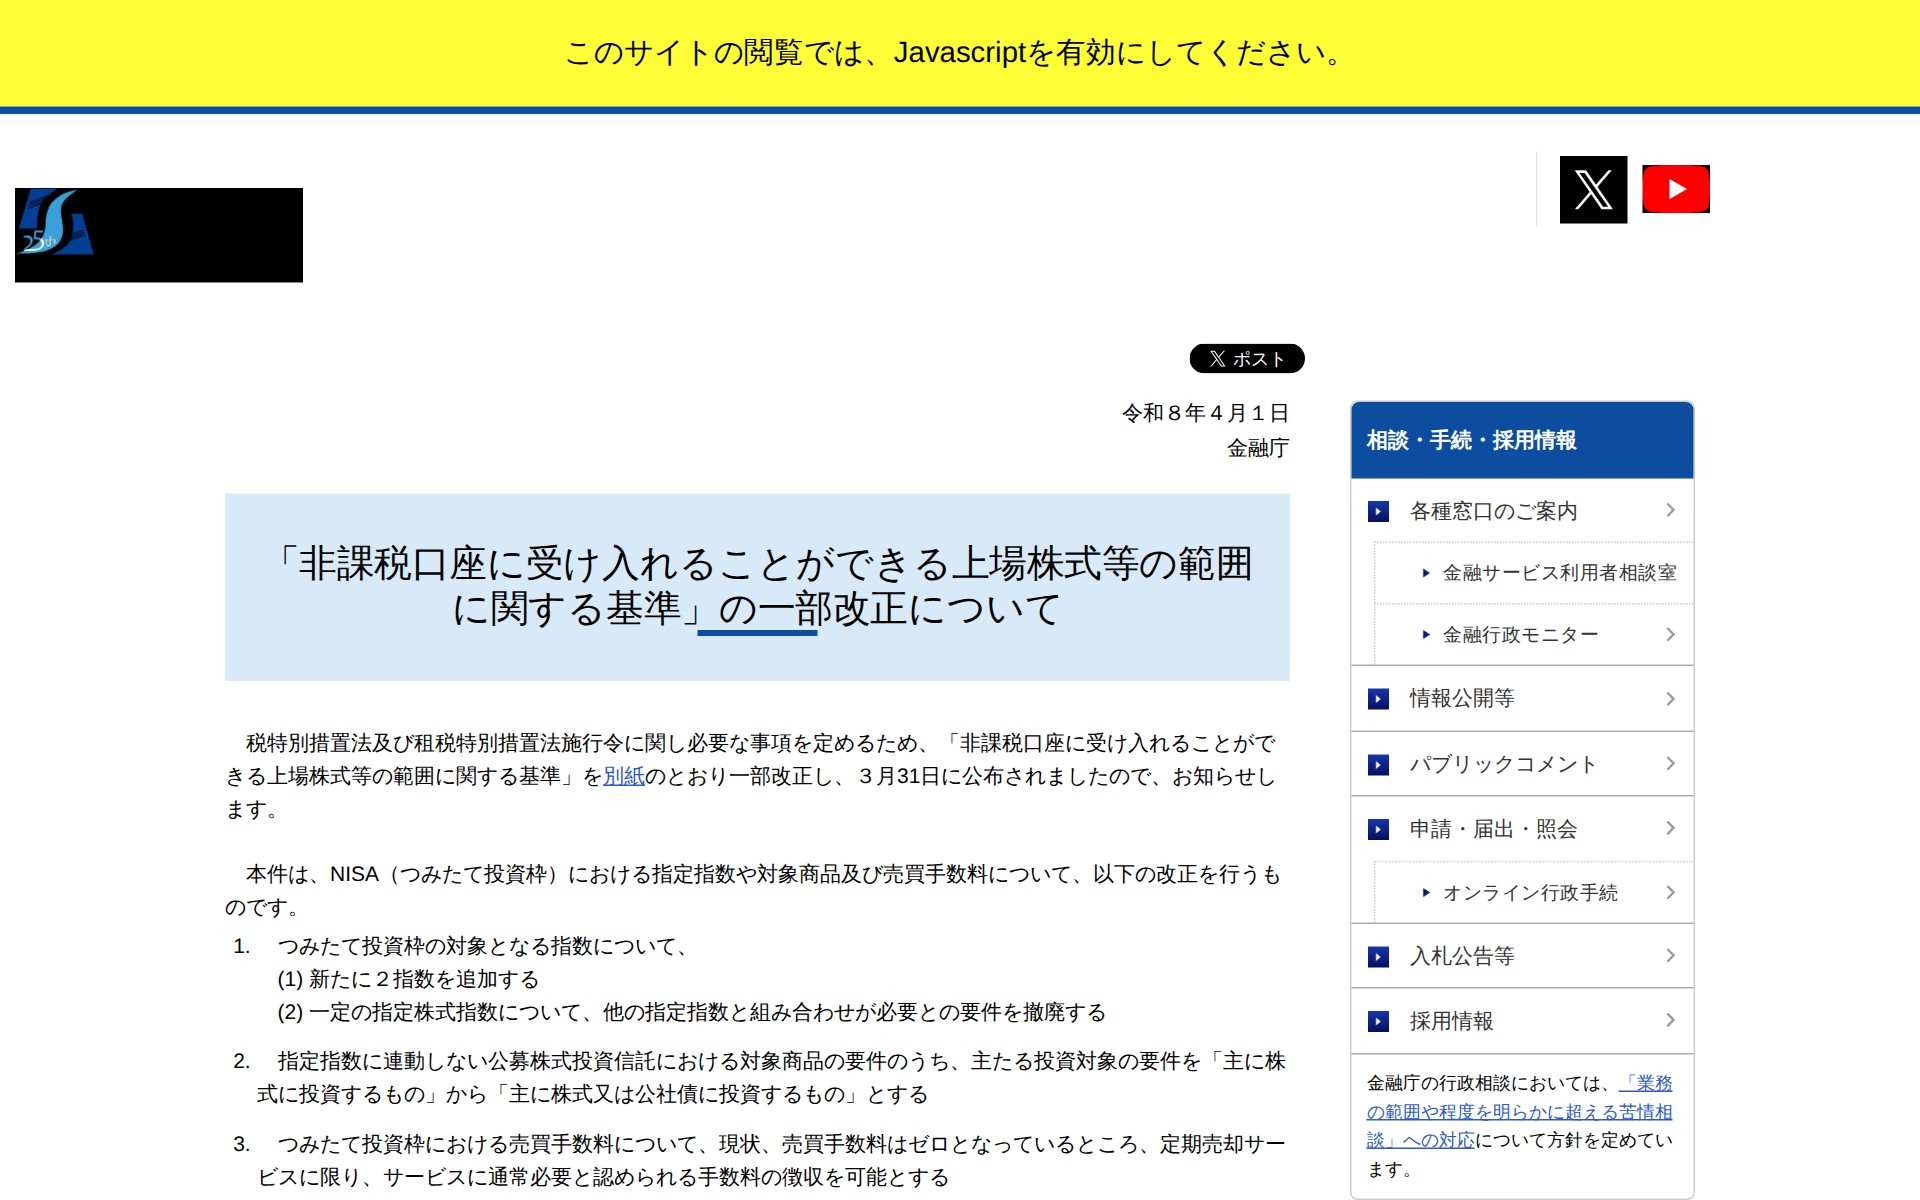Click the blue arrow icon beside 情報公開等
Screen dimensions: 1920x1200
pyautogui.click(x=1380, y=699)
